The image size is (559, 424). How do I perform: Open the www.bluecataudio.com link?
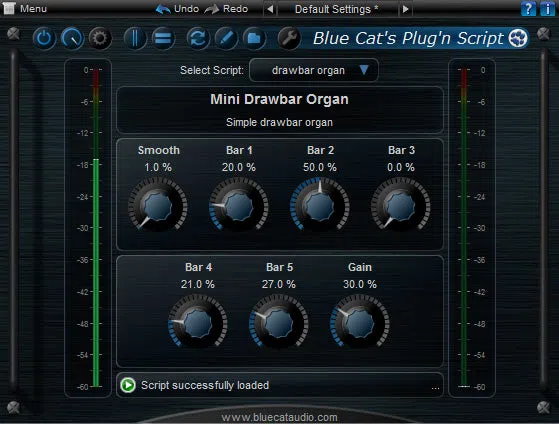(280, 417)
